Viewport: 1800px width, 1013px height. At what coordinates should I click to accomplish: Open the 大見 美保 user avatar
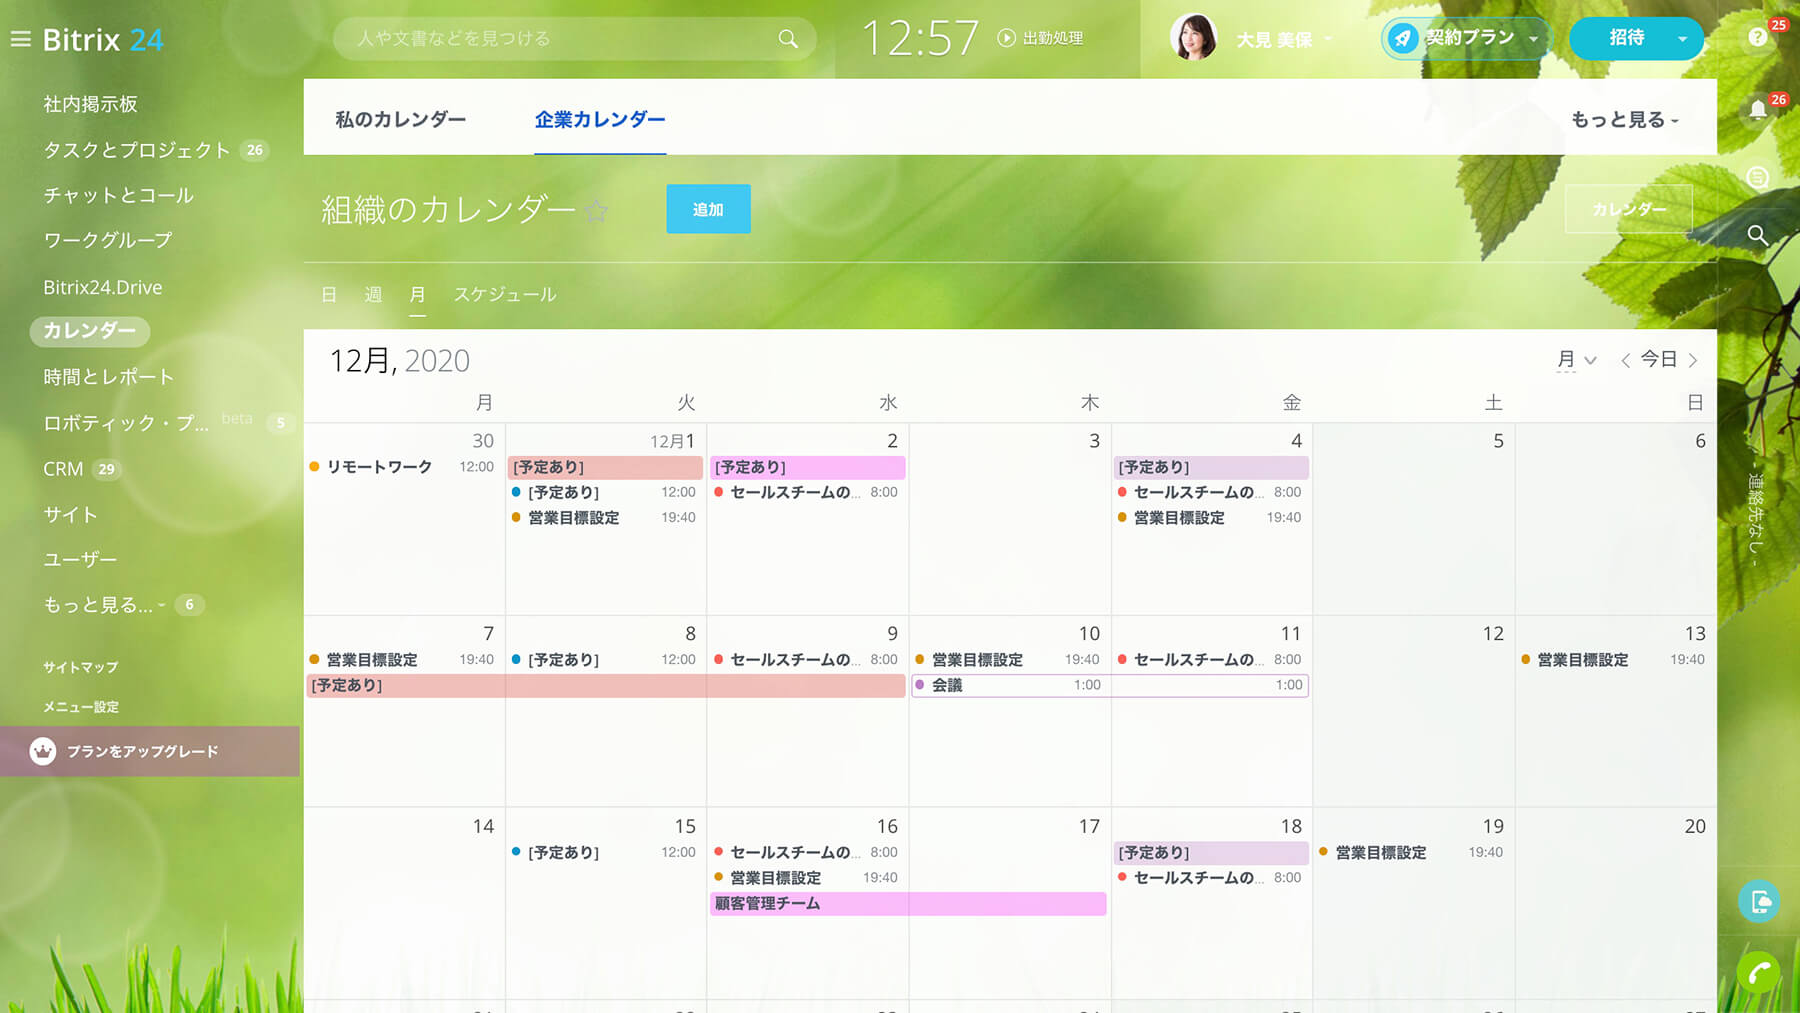(1193, 38)
